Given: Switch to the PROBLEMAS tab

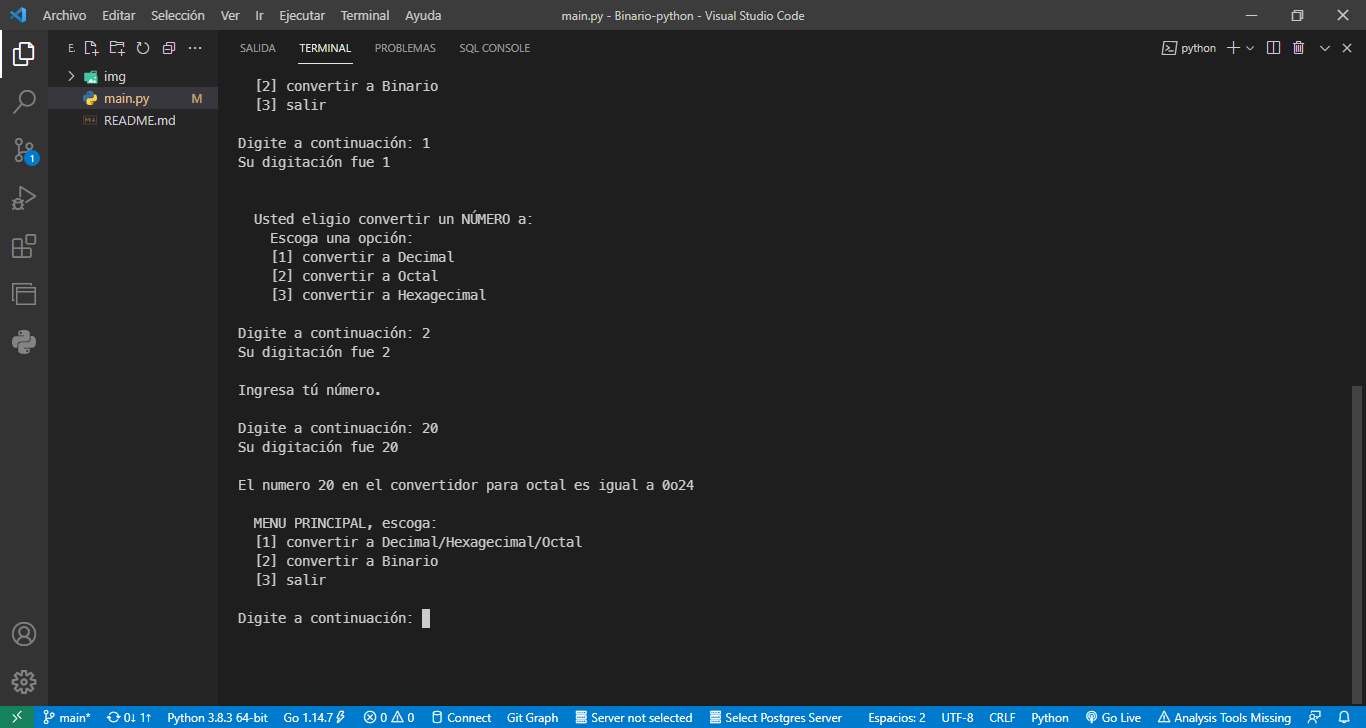Looking at the screenshot, I should coord(405,48).
